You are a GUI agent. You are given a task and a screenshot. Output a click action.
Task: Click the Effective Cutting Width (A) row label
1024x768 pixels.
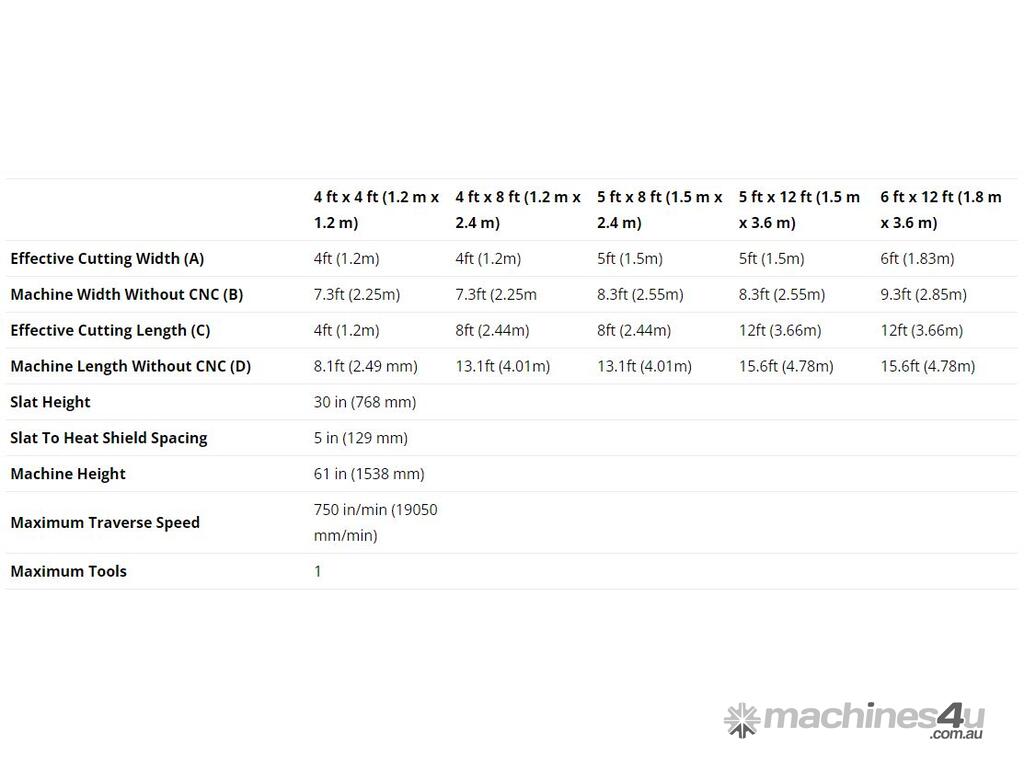(x=107, y=258)
